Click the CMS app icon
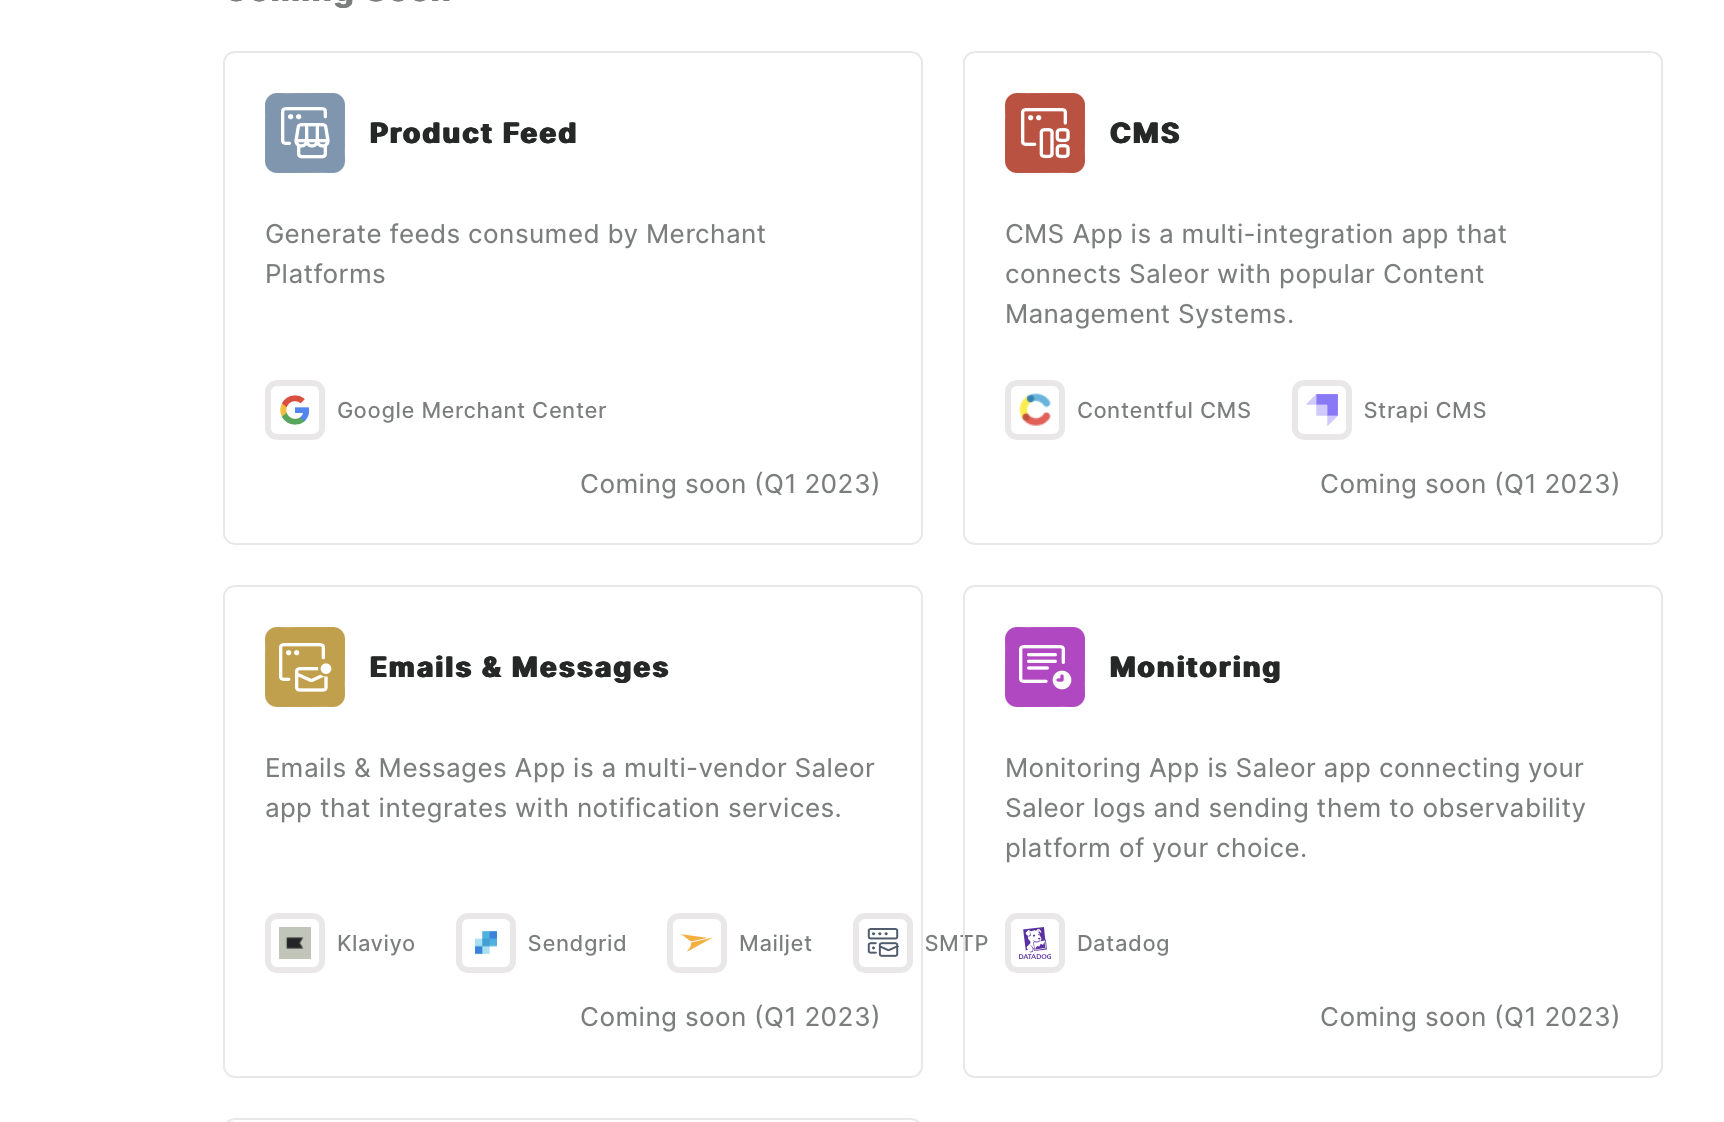1724x1122 pixels. point(1044,132)
